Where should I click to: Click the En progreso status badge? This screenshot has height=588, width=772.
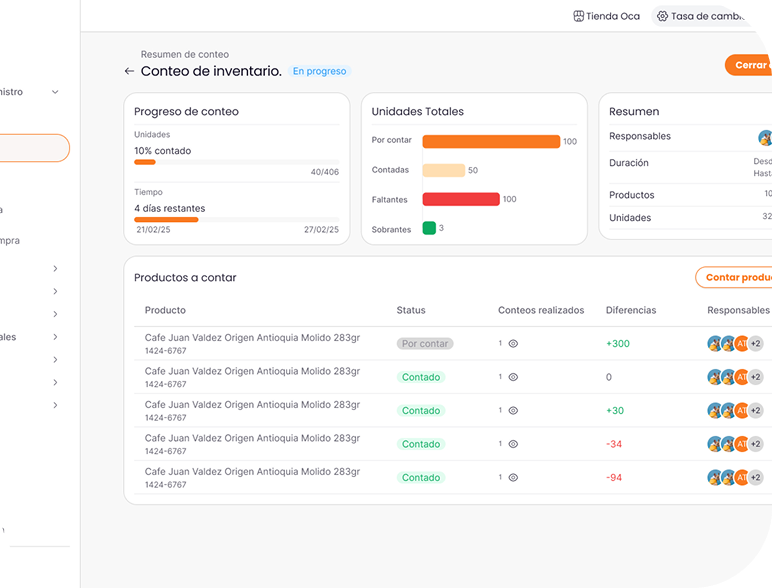coord(319,72)
